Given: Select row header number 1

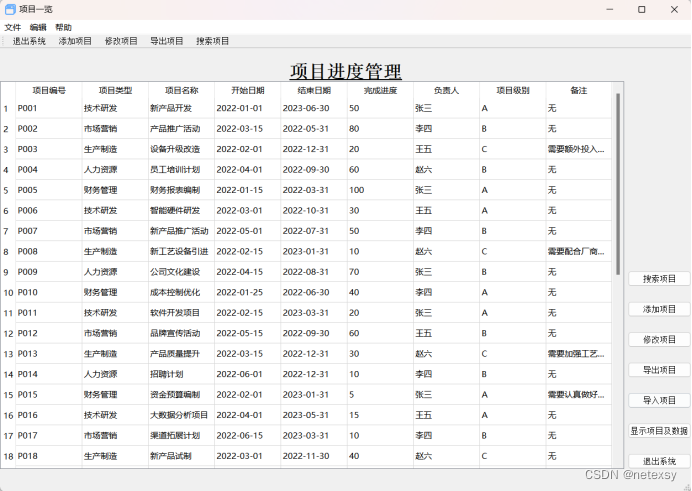Looking at the screenshot, I should [x=6, y=109].
